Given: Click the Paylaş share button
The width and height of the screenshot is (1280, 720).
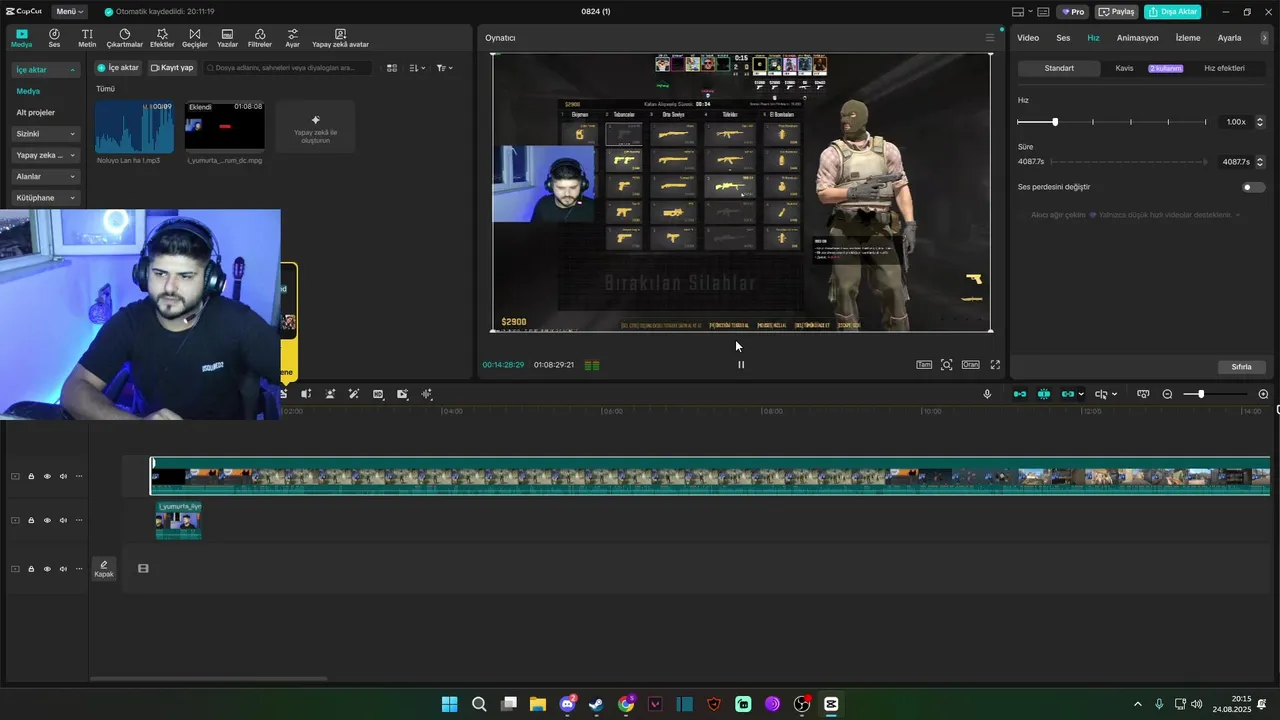Looking at the screenshot, I should pos(1117,12).
